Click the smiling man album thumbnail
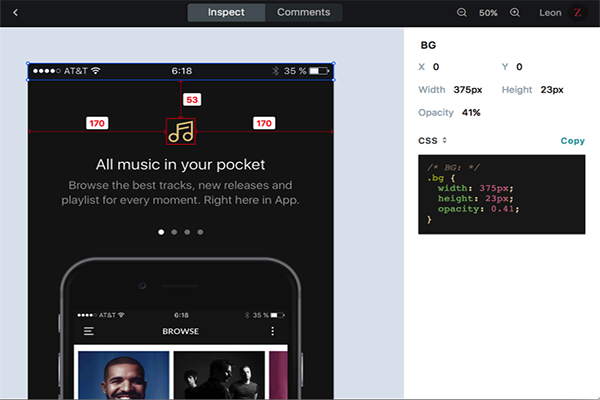The image size is (600, 400). 124,375
